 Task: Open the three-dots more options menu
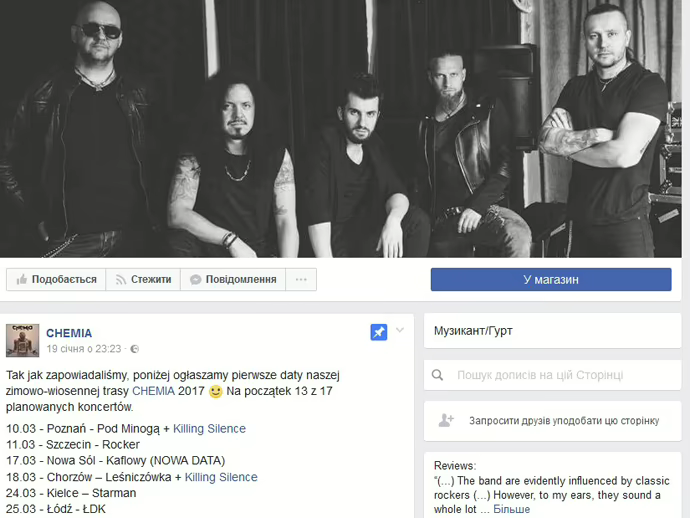click(301, 279)
